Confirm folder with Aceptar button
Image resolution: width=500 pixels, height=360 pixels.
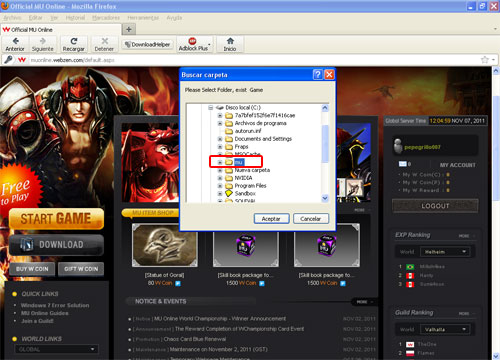click(x=271, y=219)
